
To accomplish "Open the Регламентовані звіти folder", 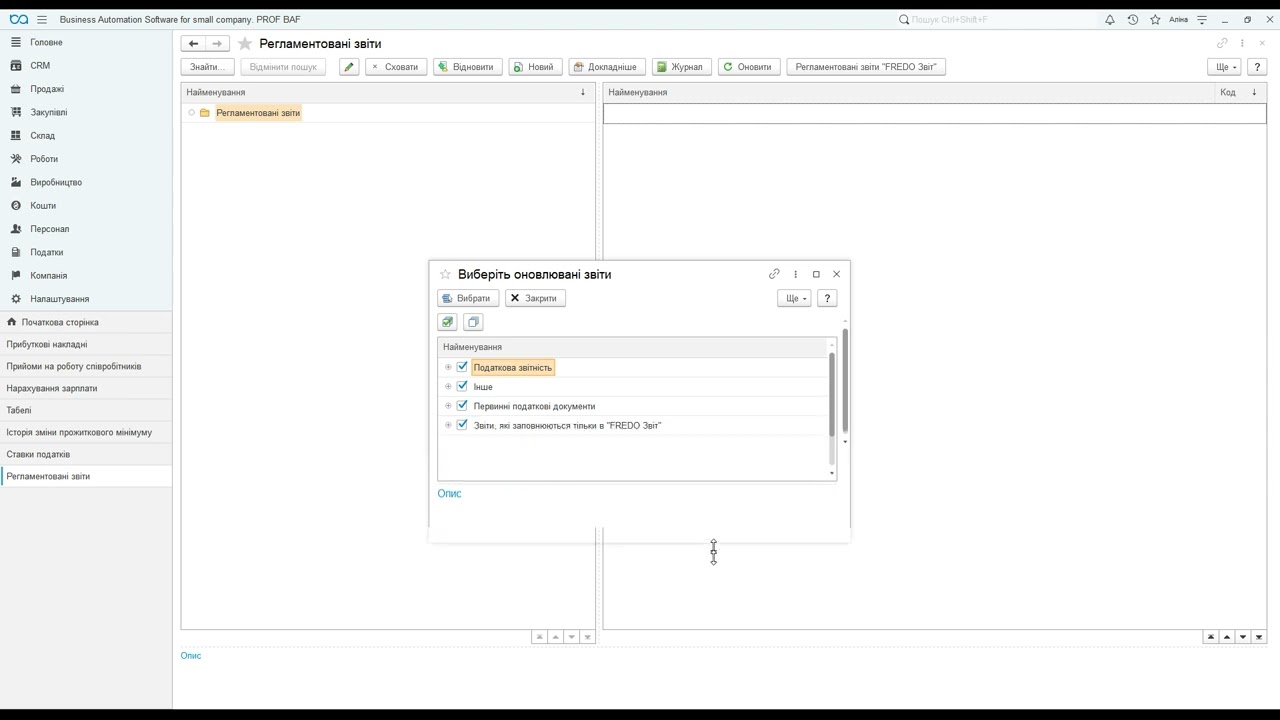I will point(258,113).
